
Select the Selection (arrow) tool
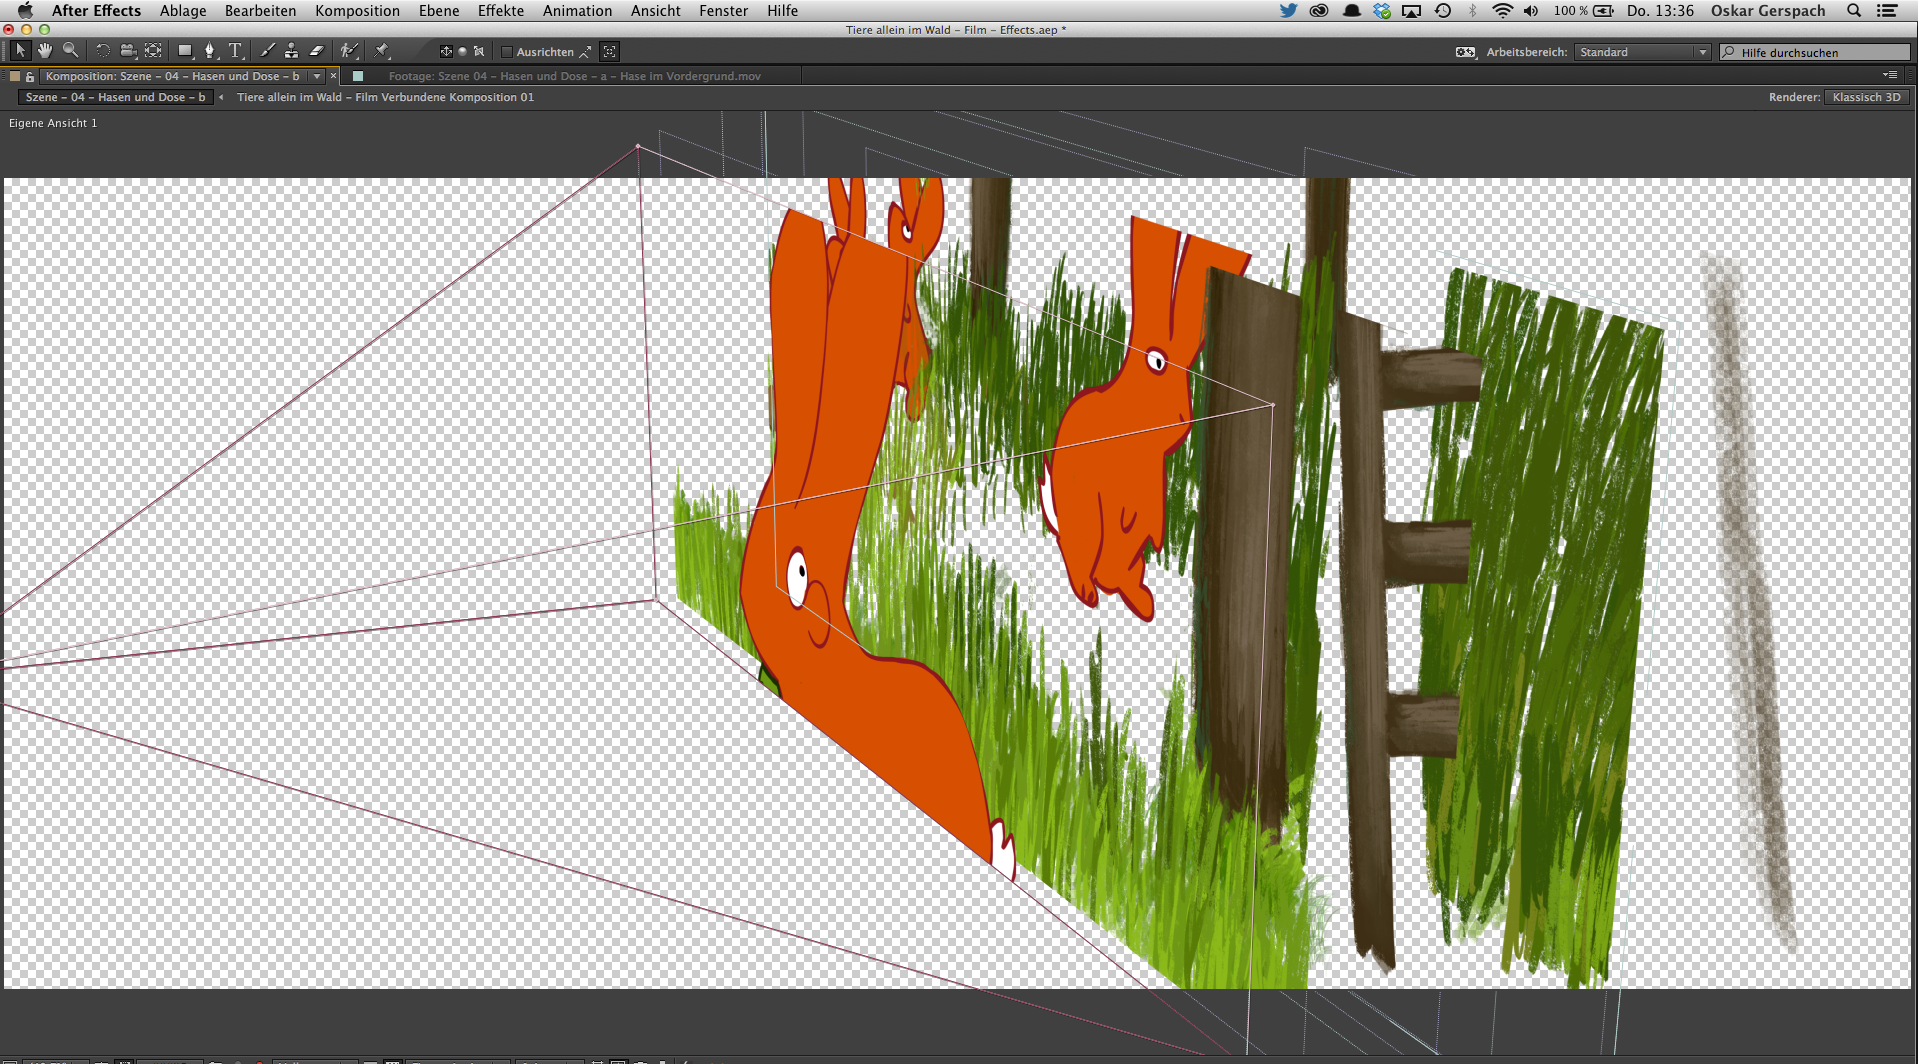pos(20,51)
